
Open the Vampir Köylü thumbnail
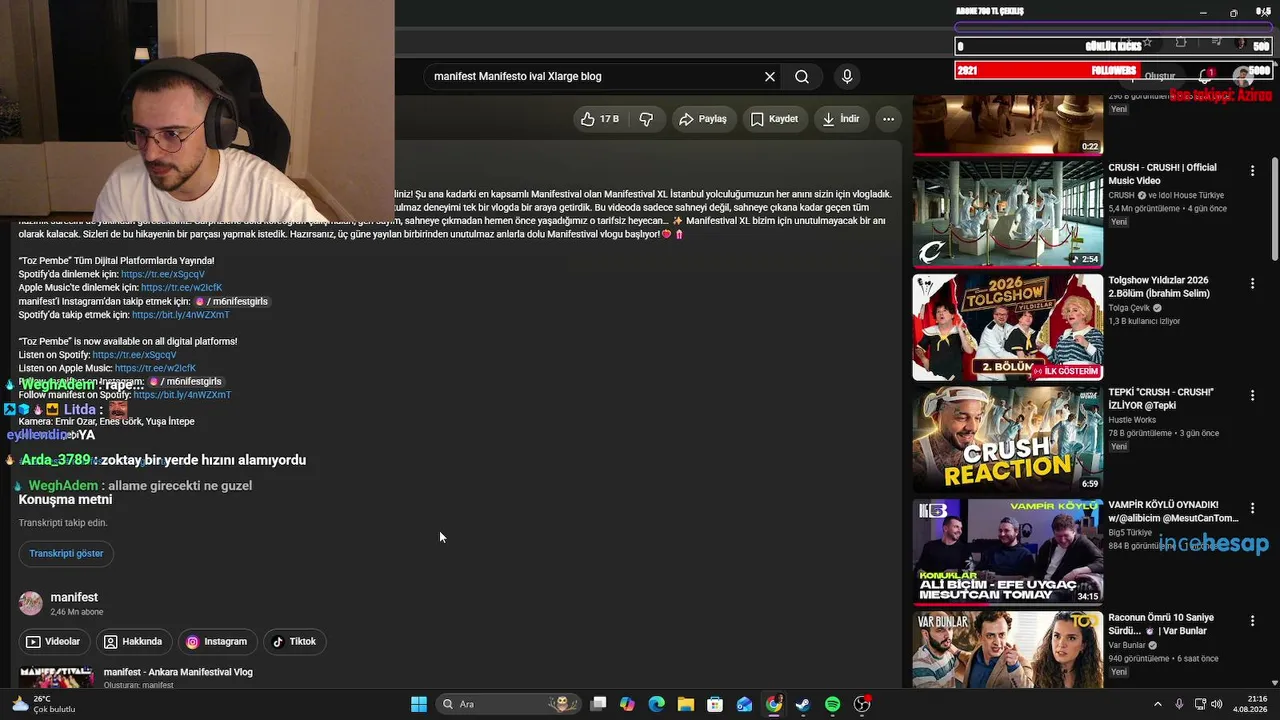[1007, 552]
